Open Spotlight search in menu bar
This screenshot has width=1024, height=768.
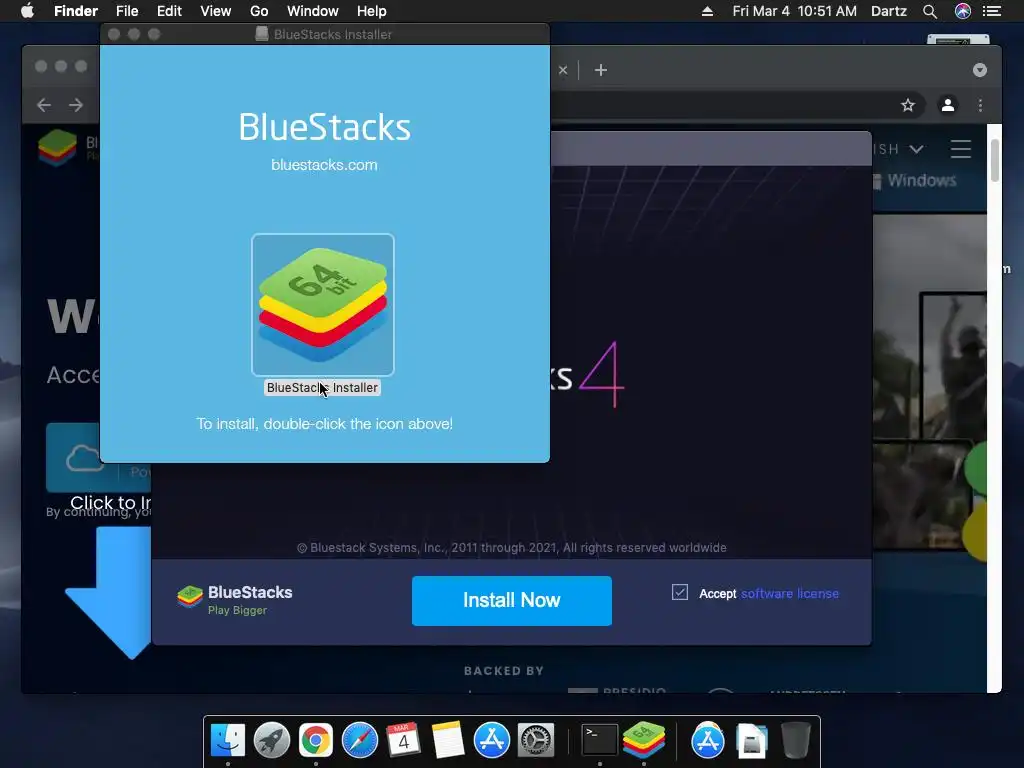(x=930, y=11)
